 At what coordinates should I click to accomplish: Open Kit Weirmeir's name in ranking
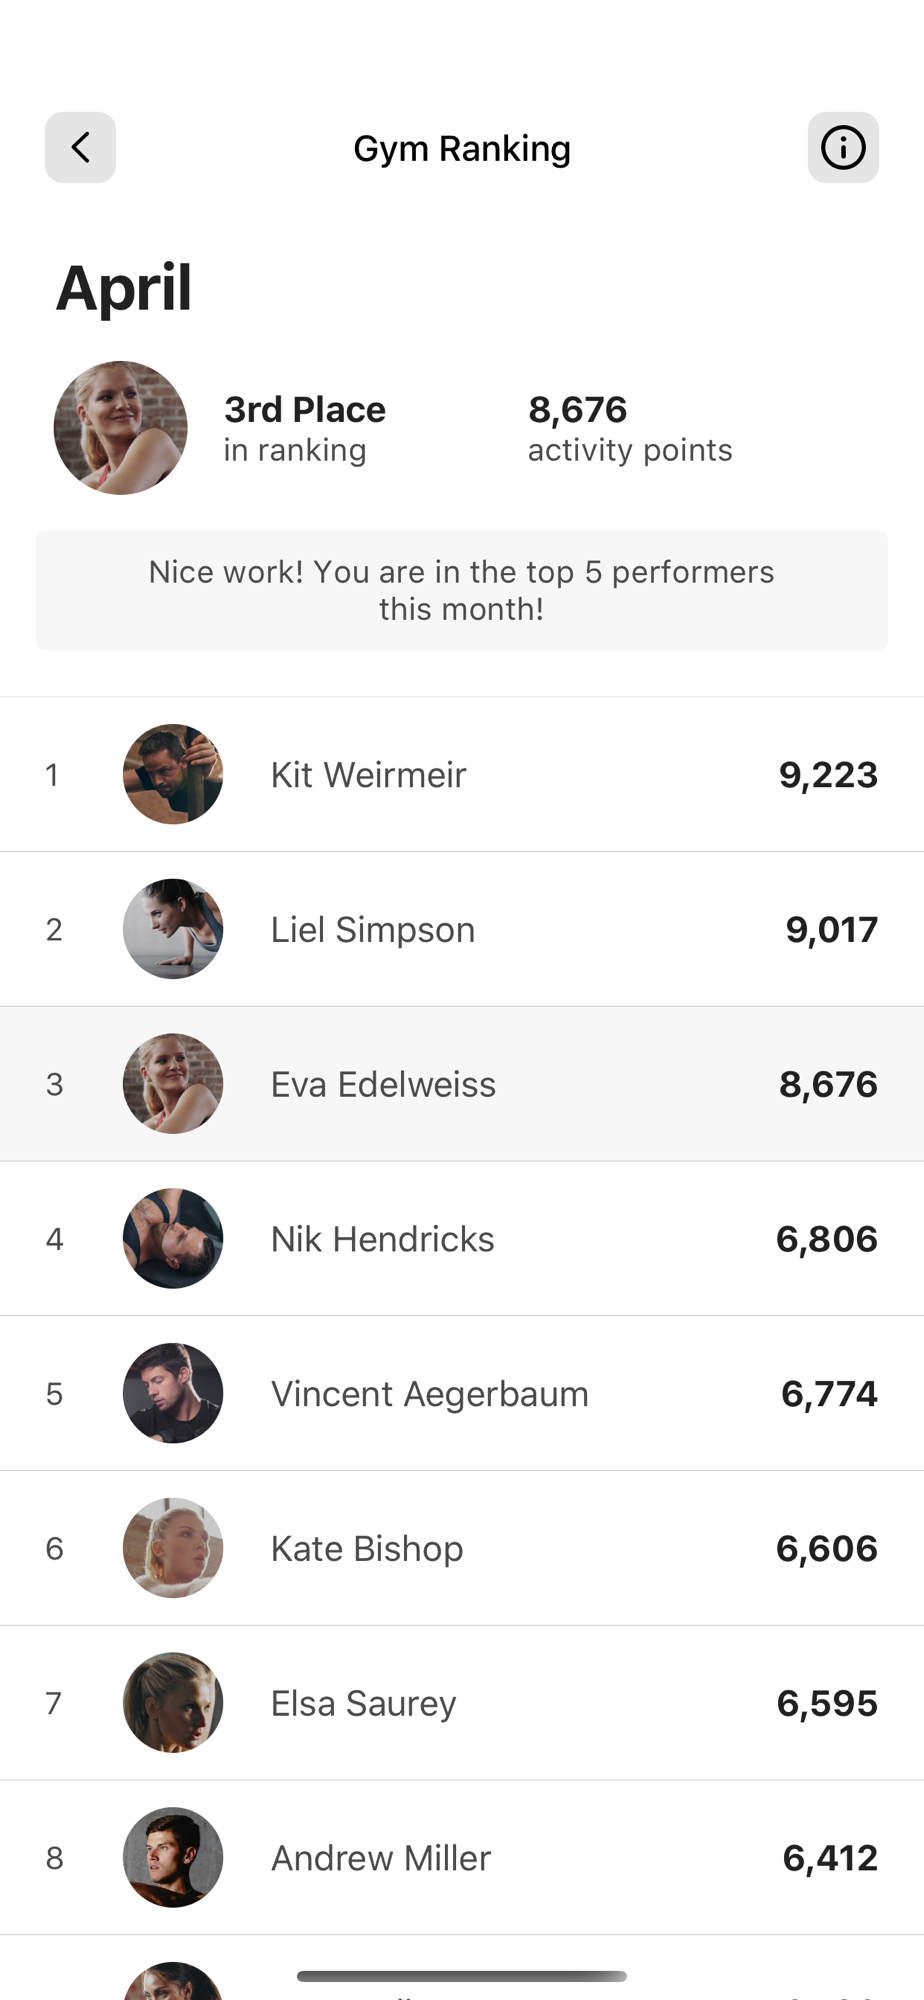(x=368, y=775)
